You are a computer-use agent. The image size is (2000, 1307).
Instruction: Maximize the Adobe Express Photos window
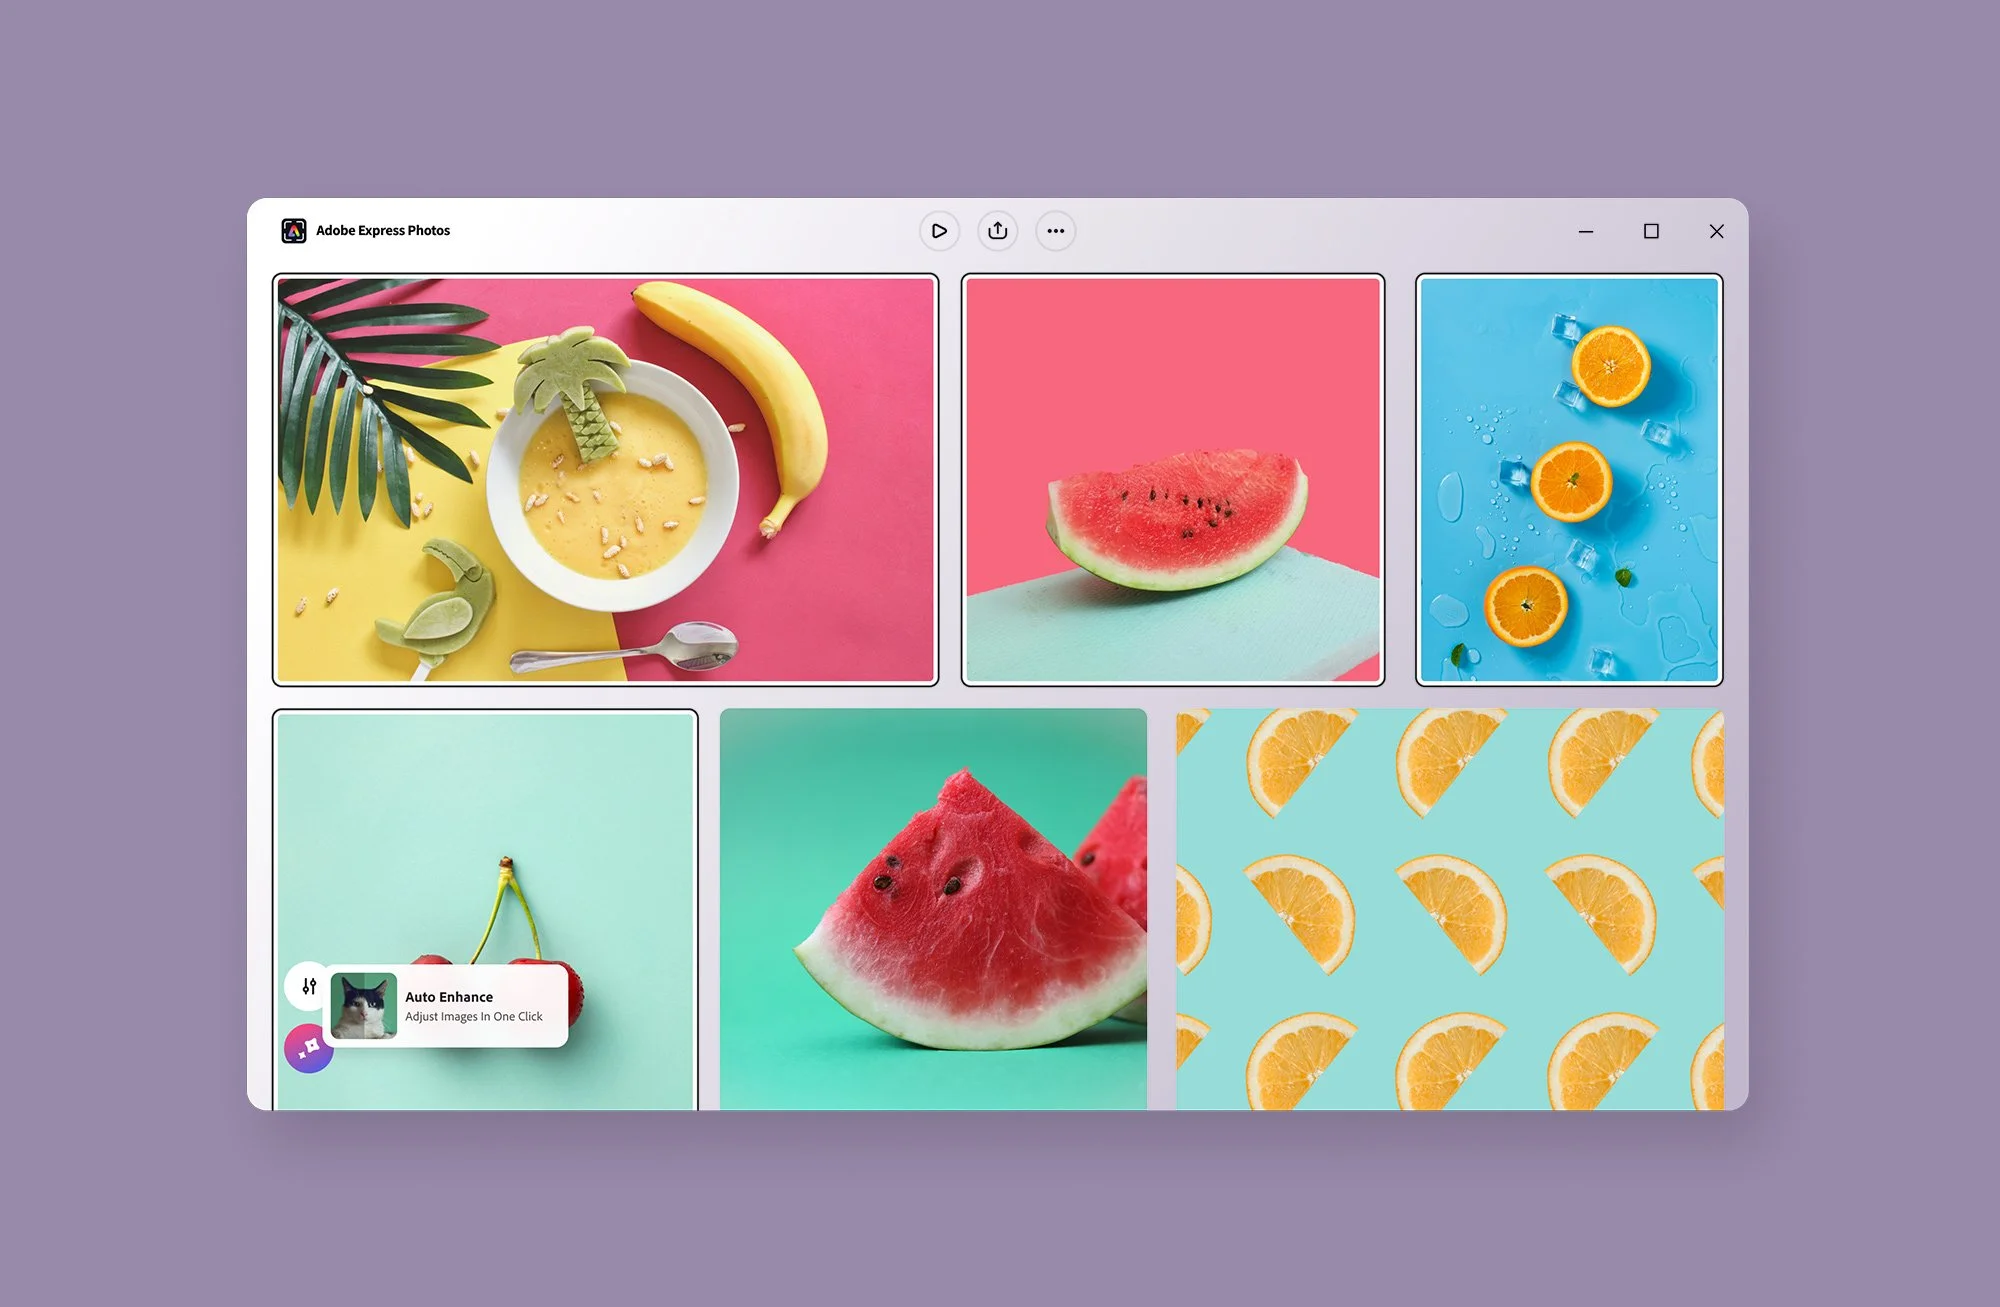1651,231
